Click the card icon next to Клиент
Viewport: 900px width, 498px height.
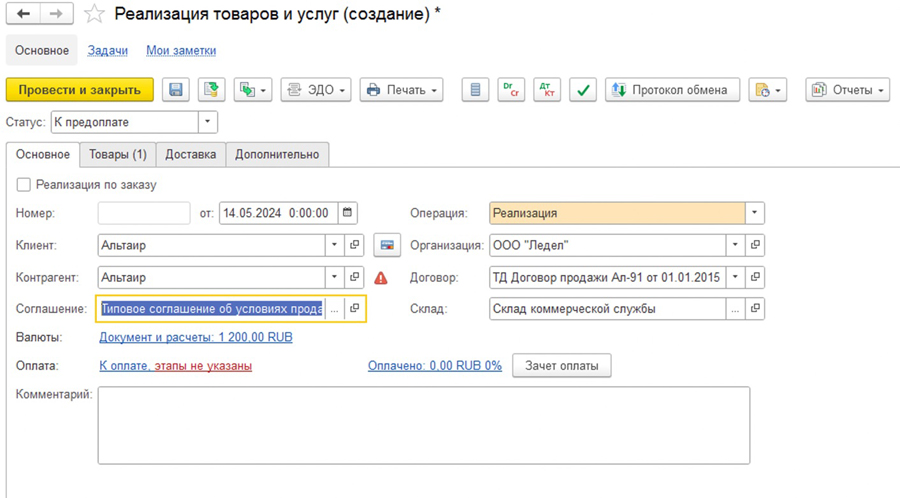point(385,245)
